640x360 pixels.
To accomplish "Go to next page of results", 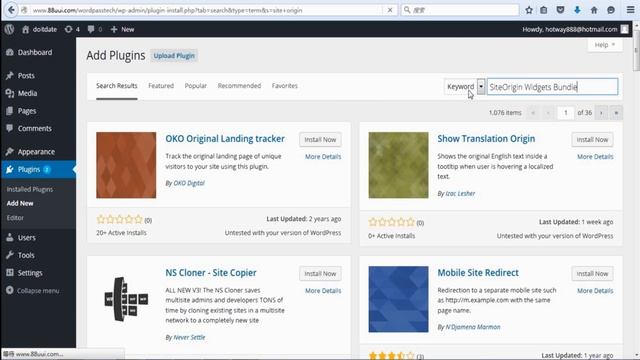I will coord(601,113).
